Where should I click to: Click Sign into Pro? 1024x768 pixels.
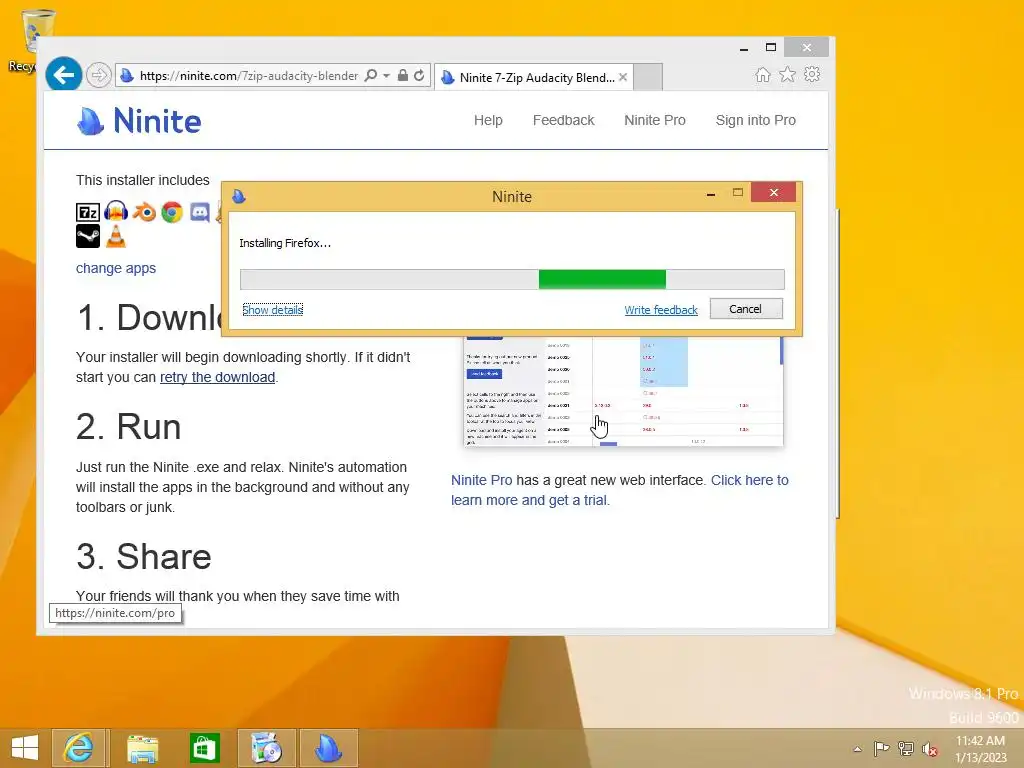756,120
